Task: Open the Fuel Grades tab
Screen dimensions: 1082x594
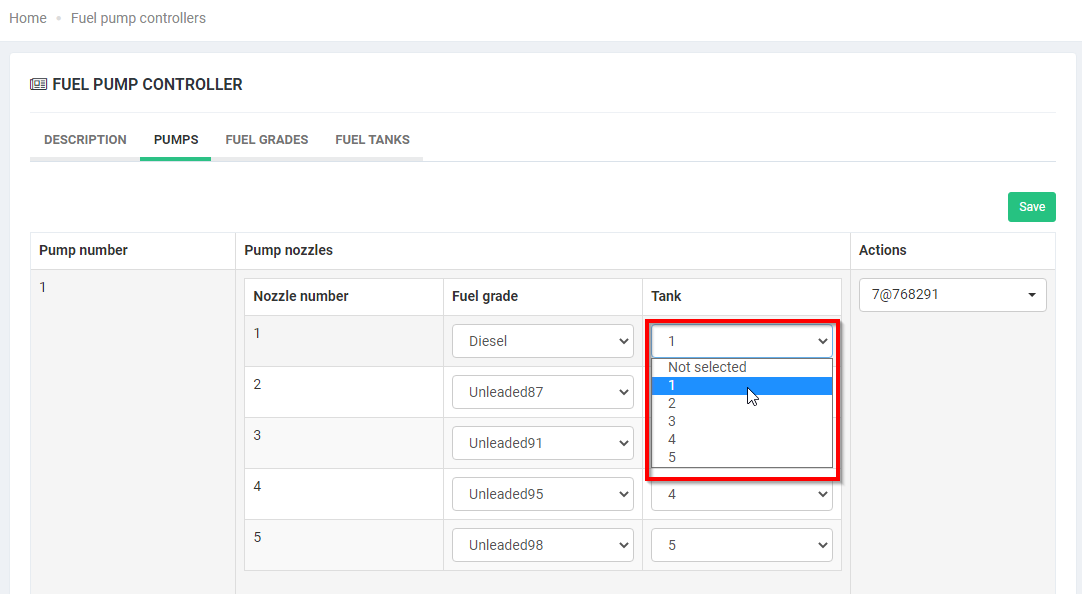Action: [266, 140]
